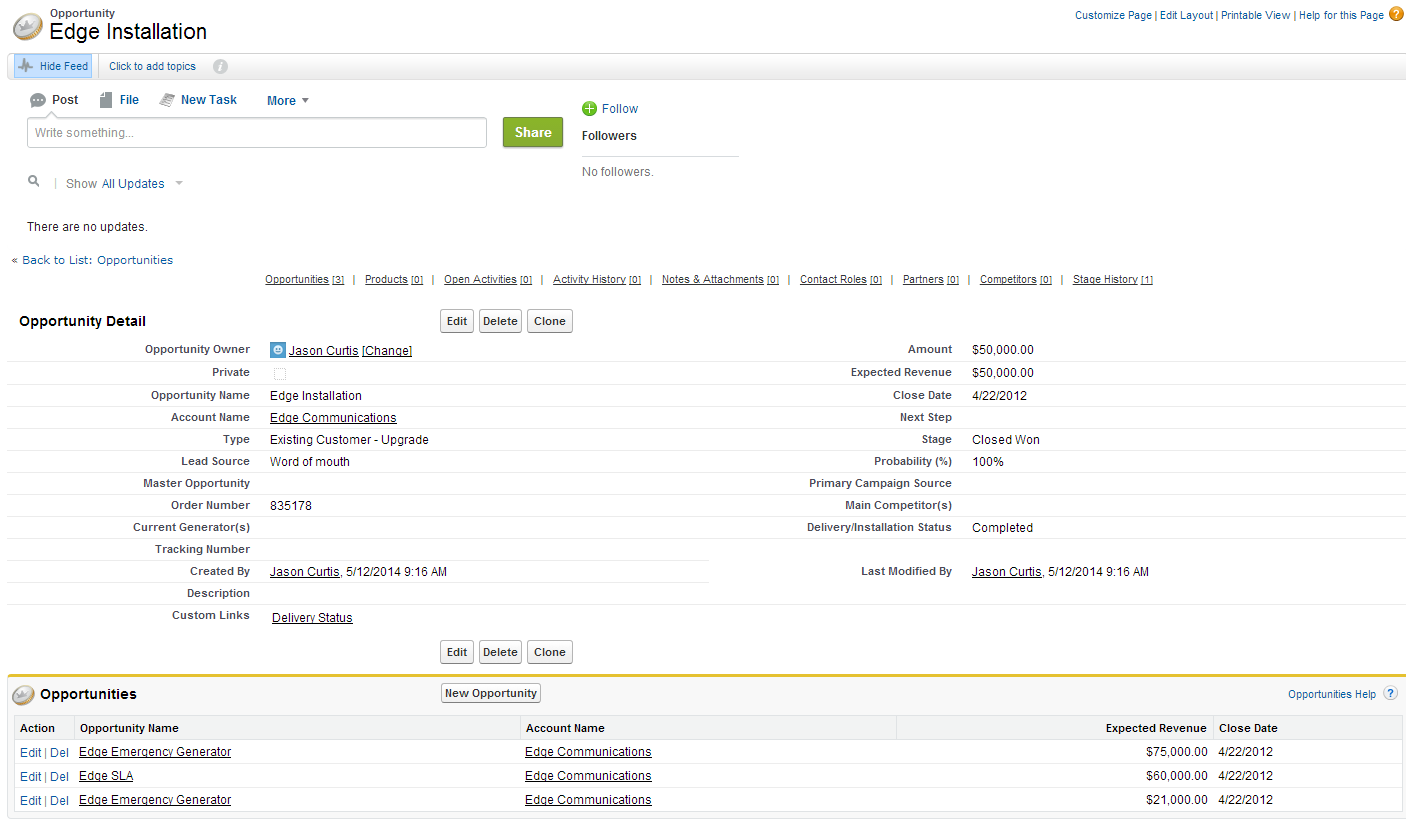Screen dimensions: 1406x822
Task: Click the info icon beside topics
Action: [220, 67]
